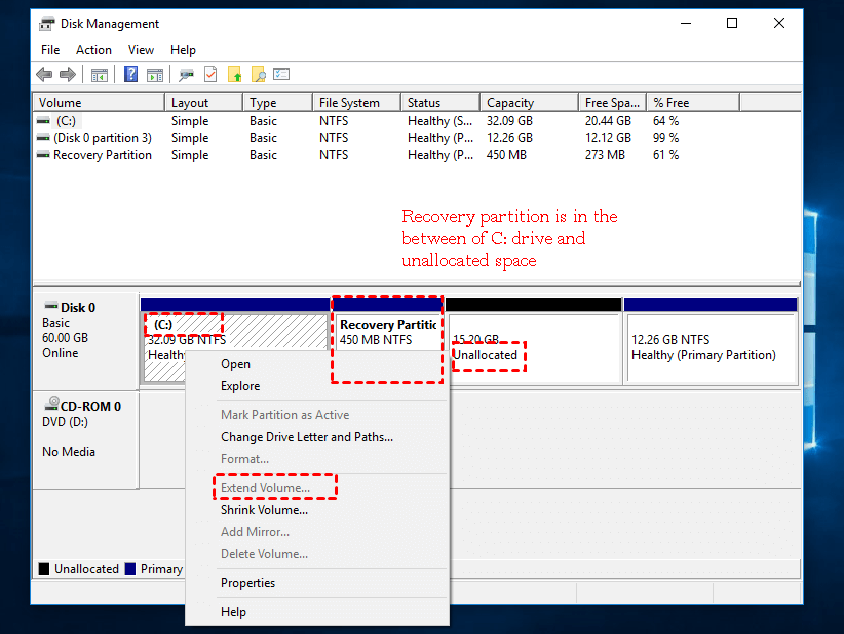Click the black Unallocated legend swatch

[41, 568]
